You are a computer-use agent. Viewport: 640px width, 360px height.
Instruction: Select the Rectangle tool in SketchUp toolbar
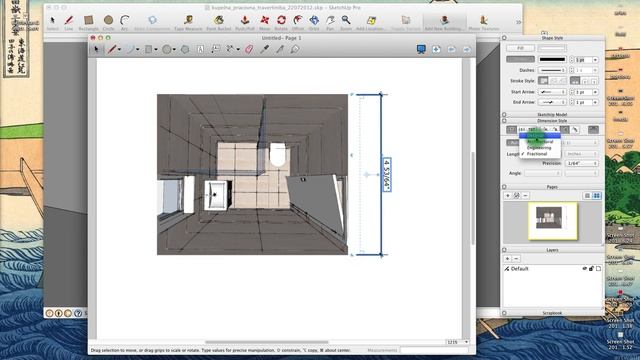click(x=89, y=22)
